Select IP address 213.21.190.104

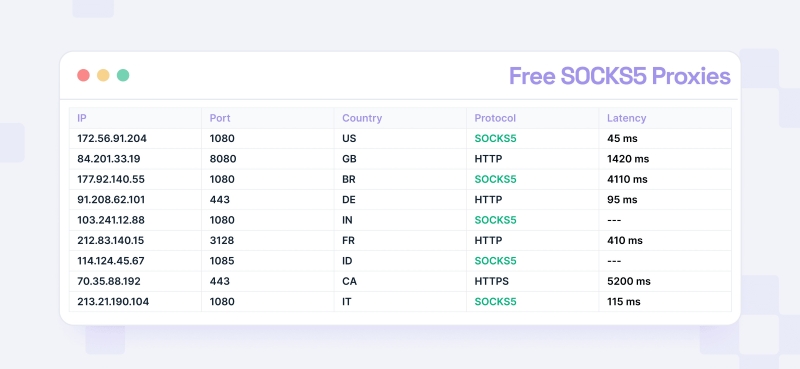(x=113, y=302)
